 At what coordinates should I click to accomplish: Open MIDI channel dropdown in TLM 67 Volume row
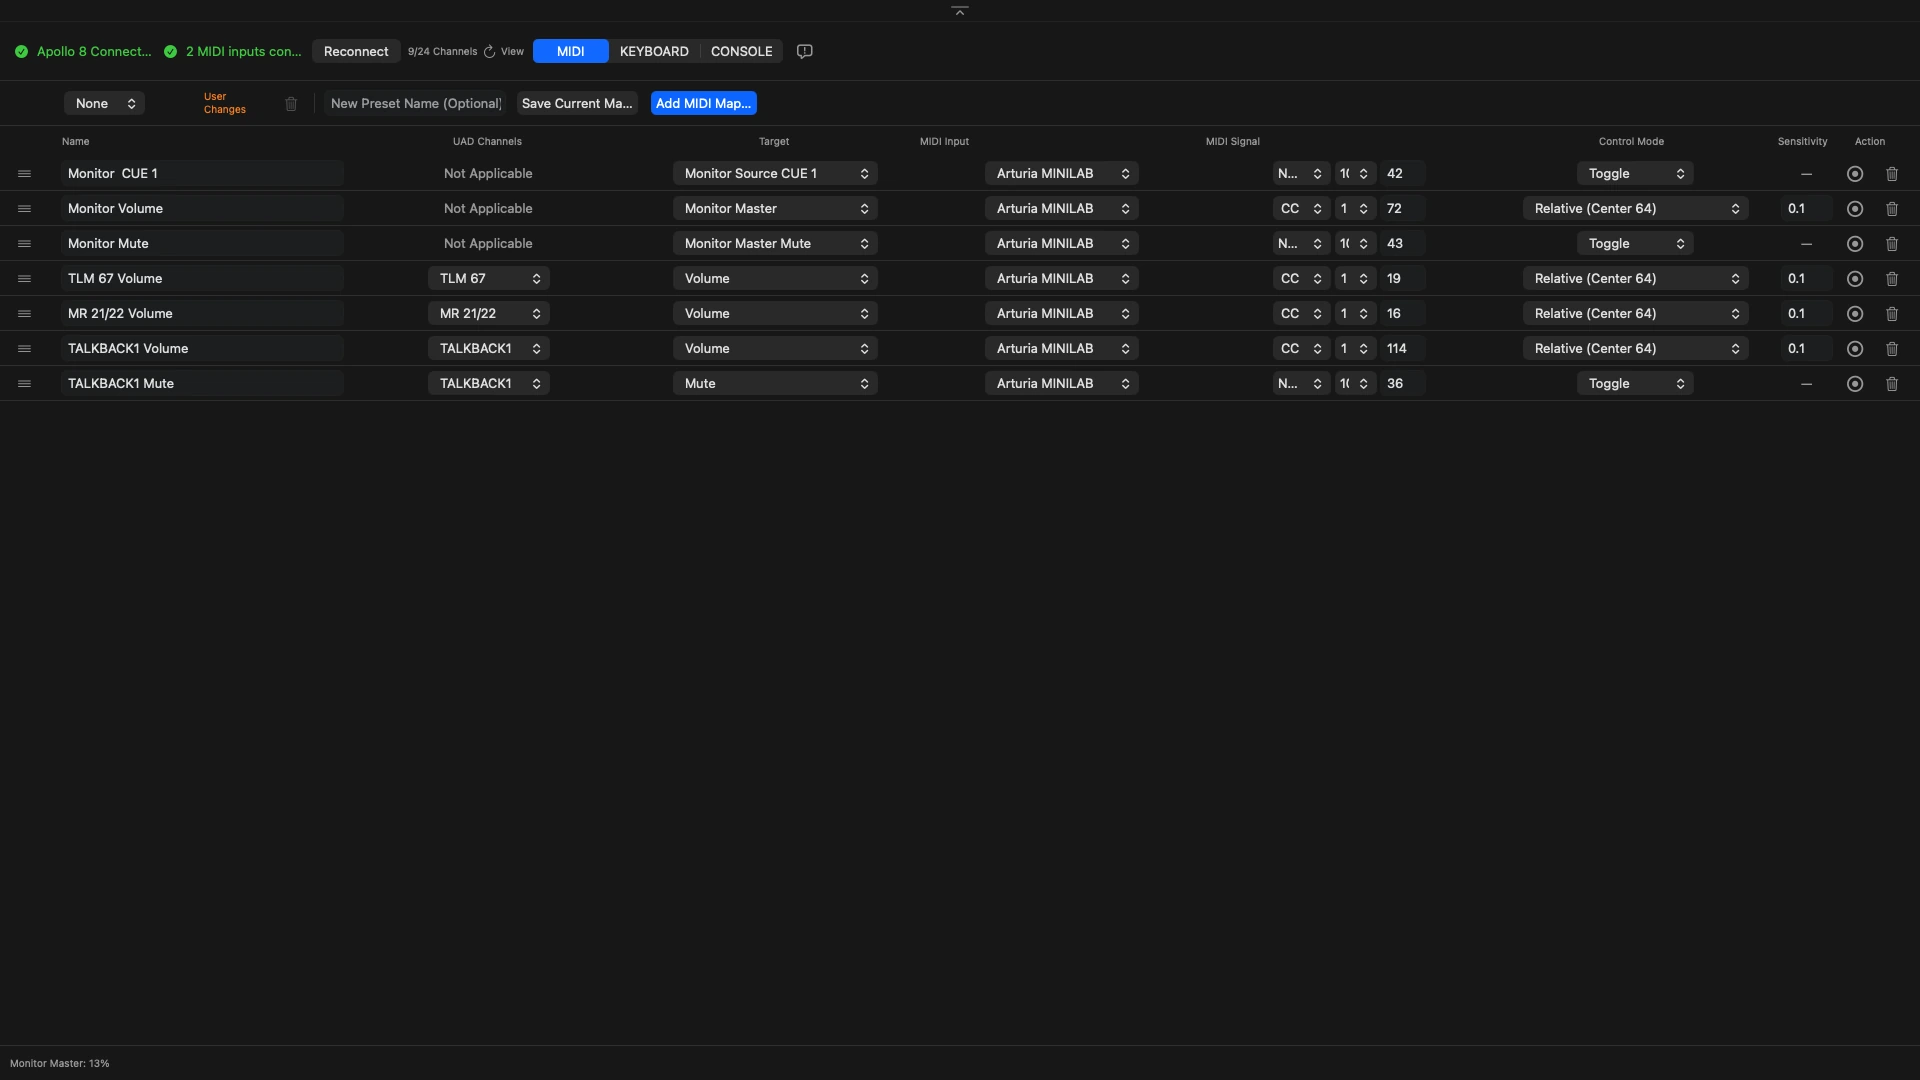(1355, 278)
